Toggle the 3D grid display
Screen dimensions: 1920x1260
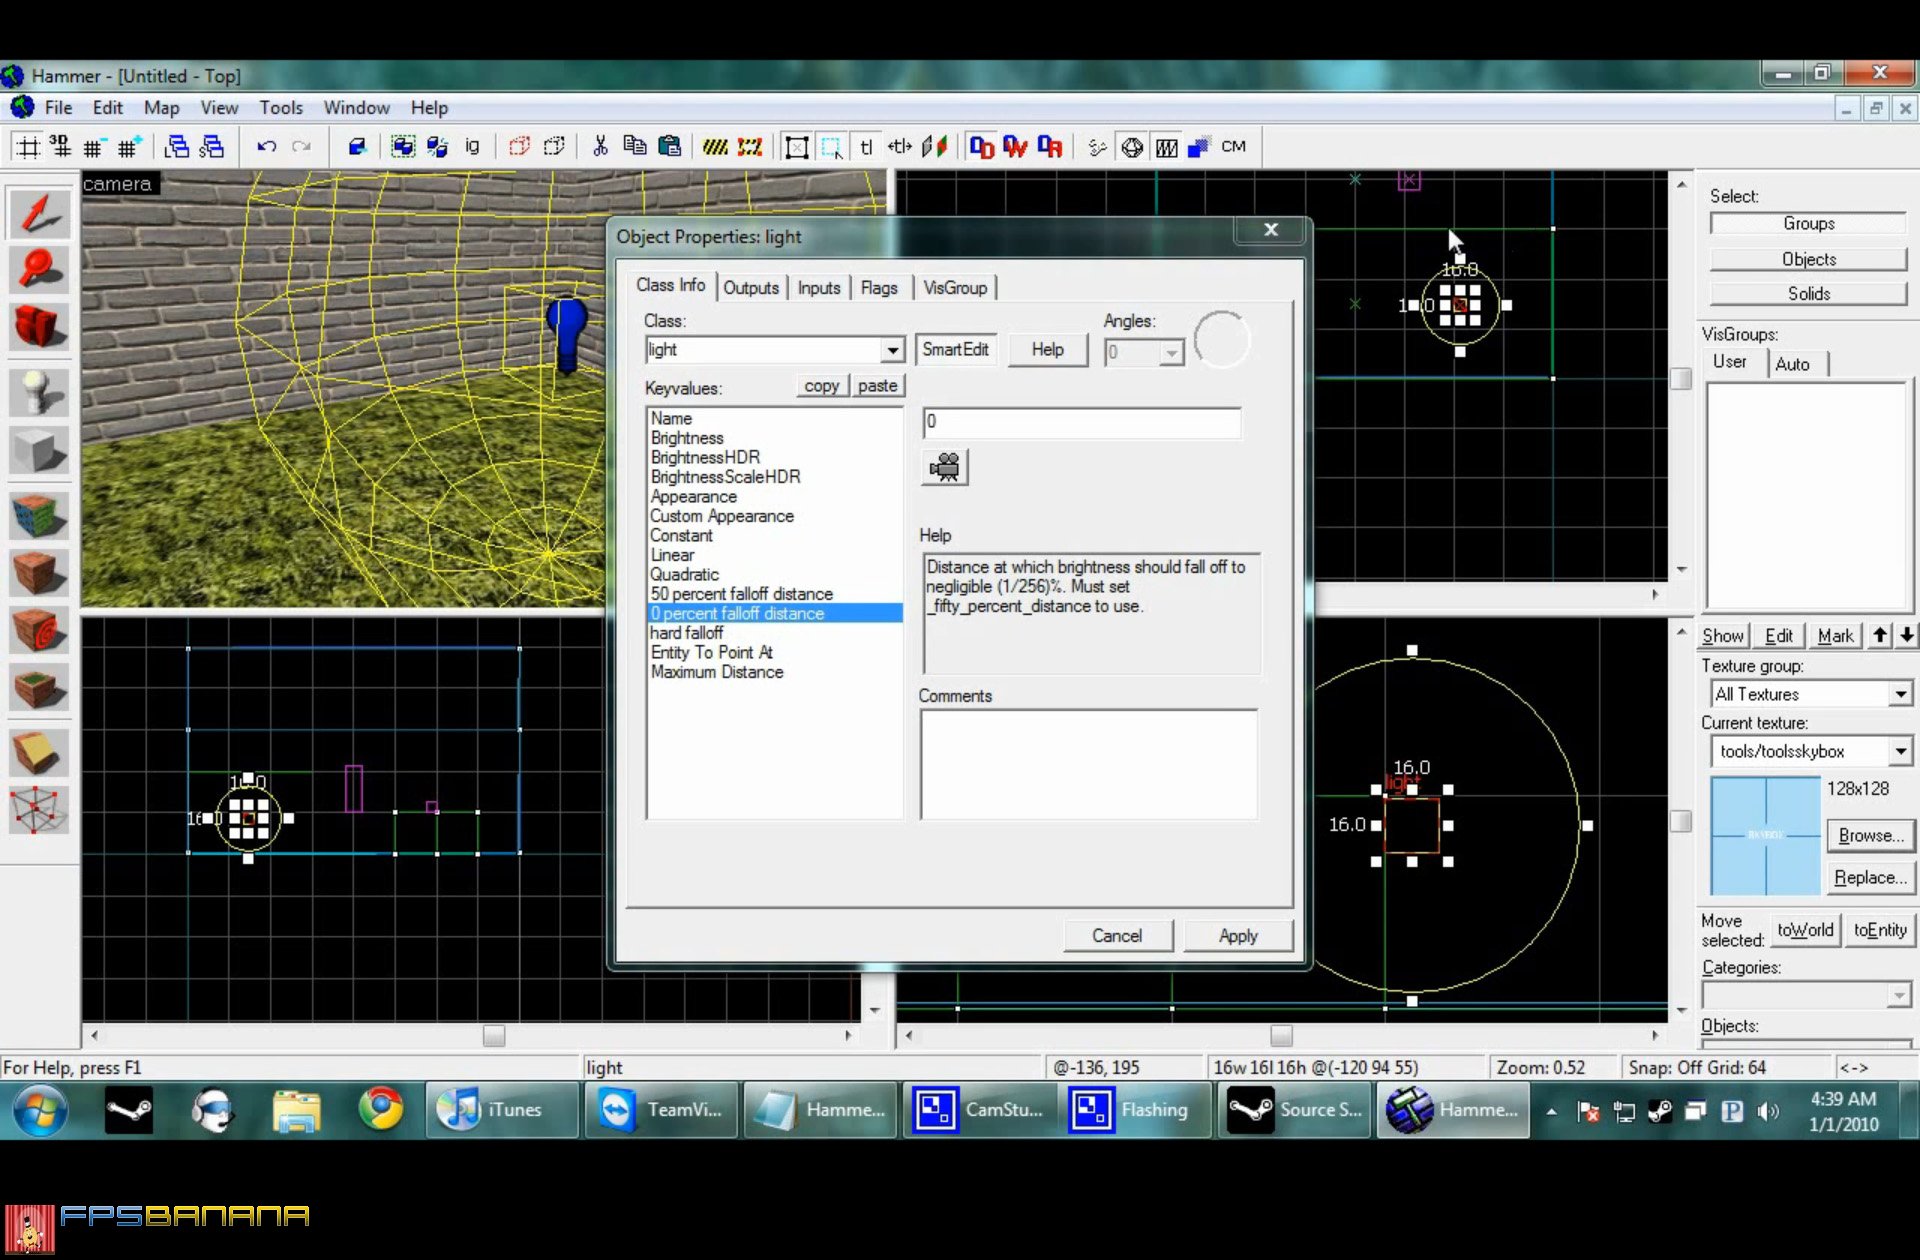(x=60, y=147)
